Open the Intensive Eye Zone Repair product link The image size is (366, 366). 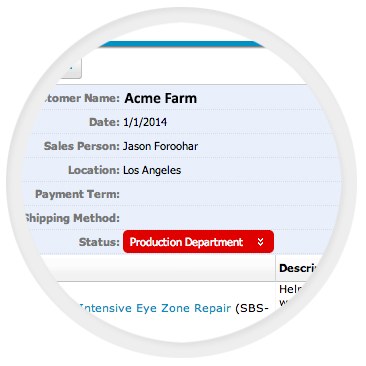[x=155, y=308]
